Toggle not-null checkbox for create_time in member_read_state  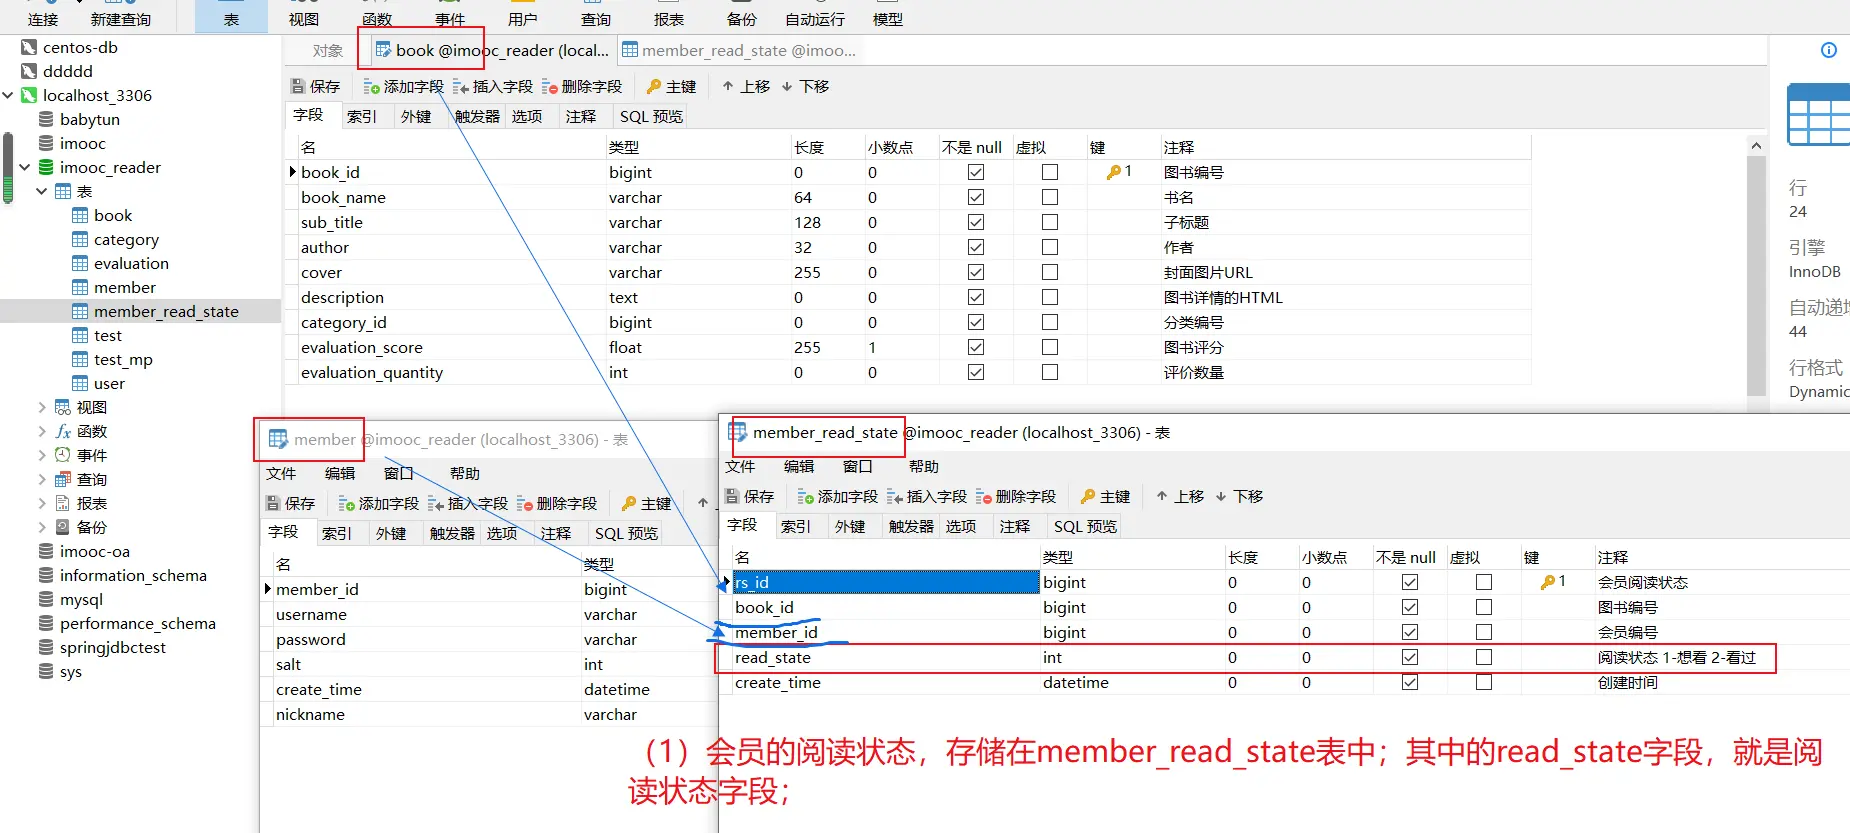(1410, 682)
